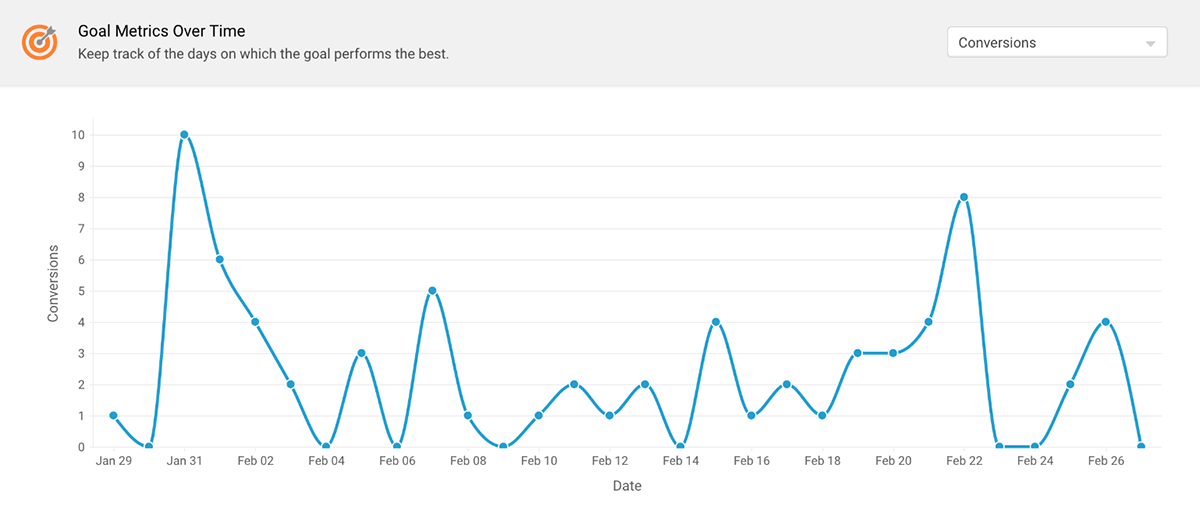Viewport: 1200px width, 528px height.
Task: Click the Goal Metrics Over Time heading
Action: (x=161, y=32)
